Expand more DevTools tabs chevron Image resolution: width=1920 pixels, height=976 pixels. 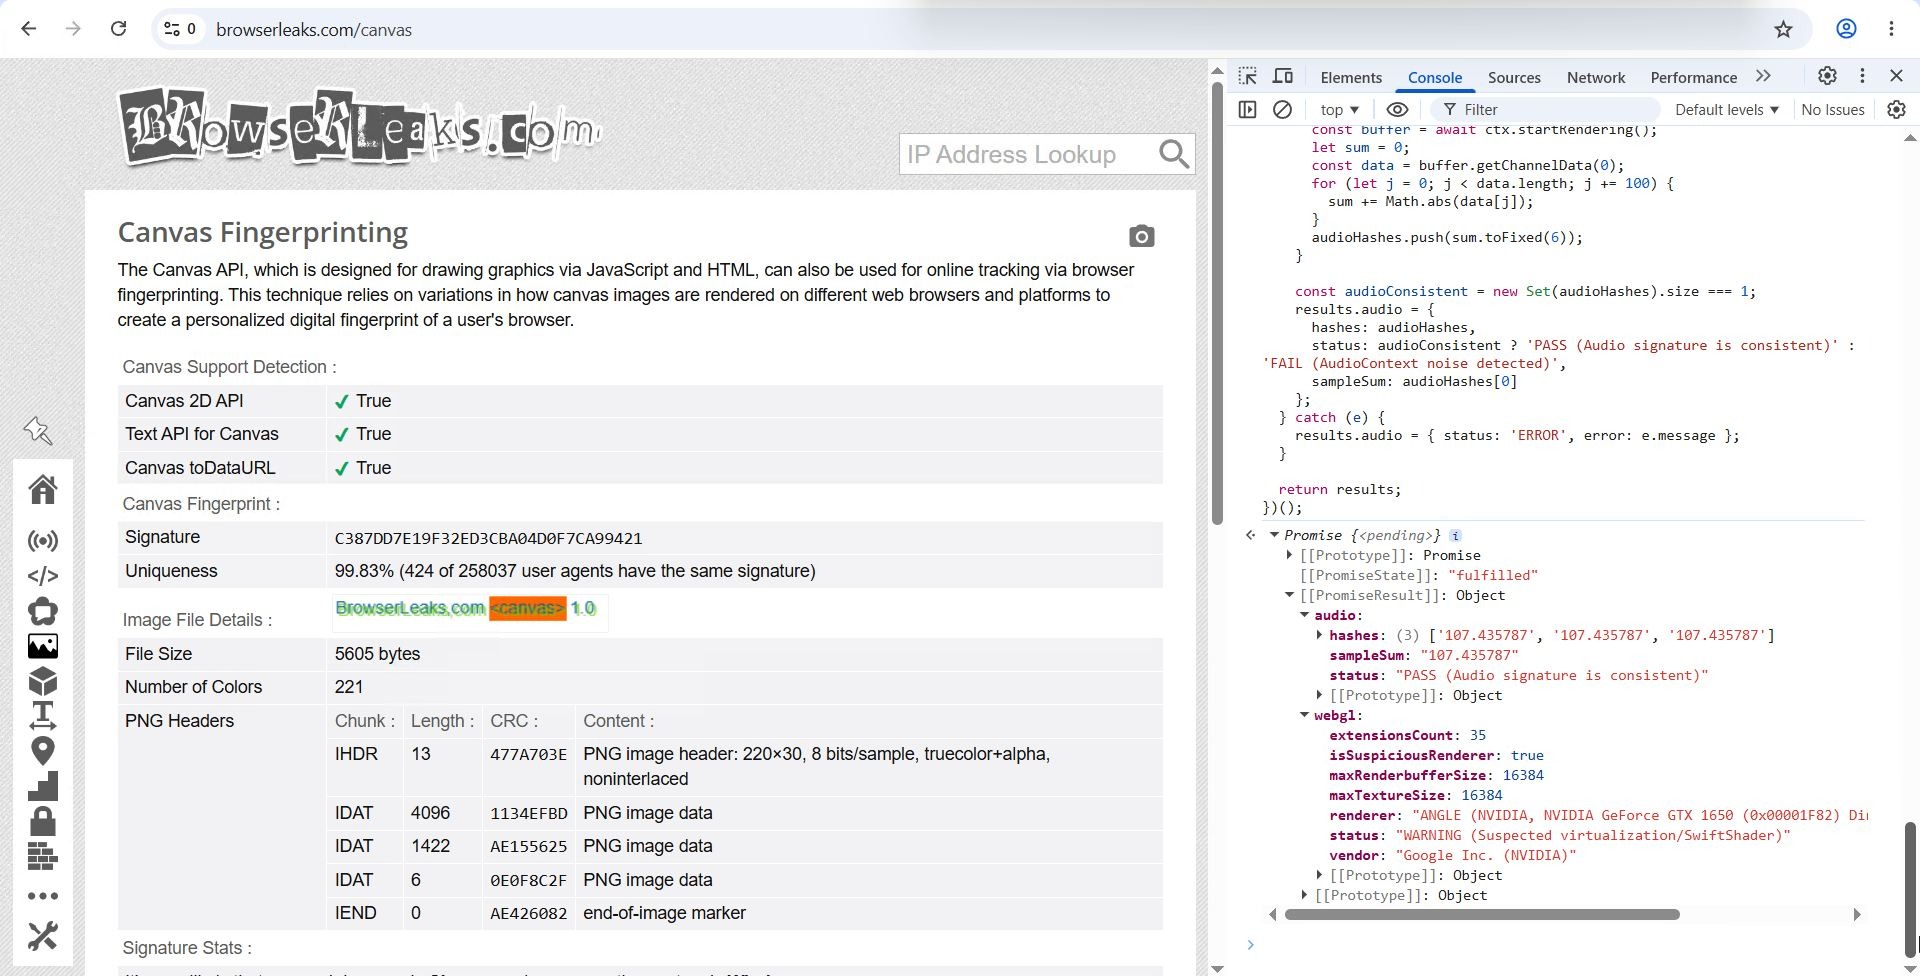(x=1763, y=76)
